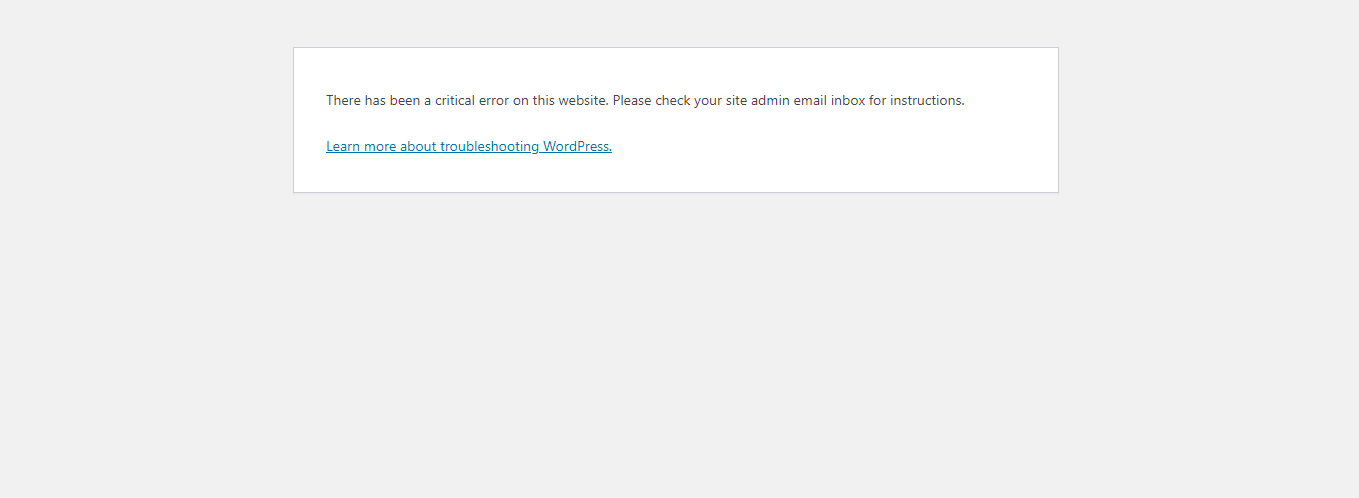Click the critical error message sentence
Image resolution: width=1359 pixels, height=498 pixels.
coord(645,100)
